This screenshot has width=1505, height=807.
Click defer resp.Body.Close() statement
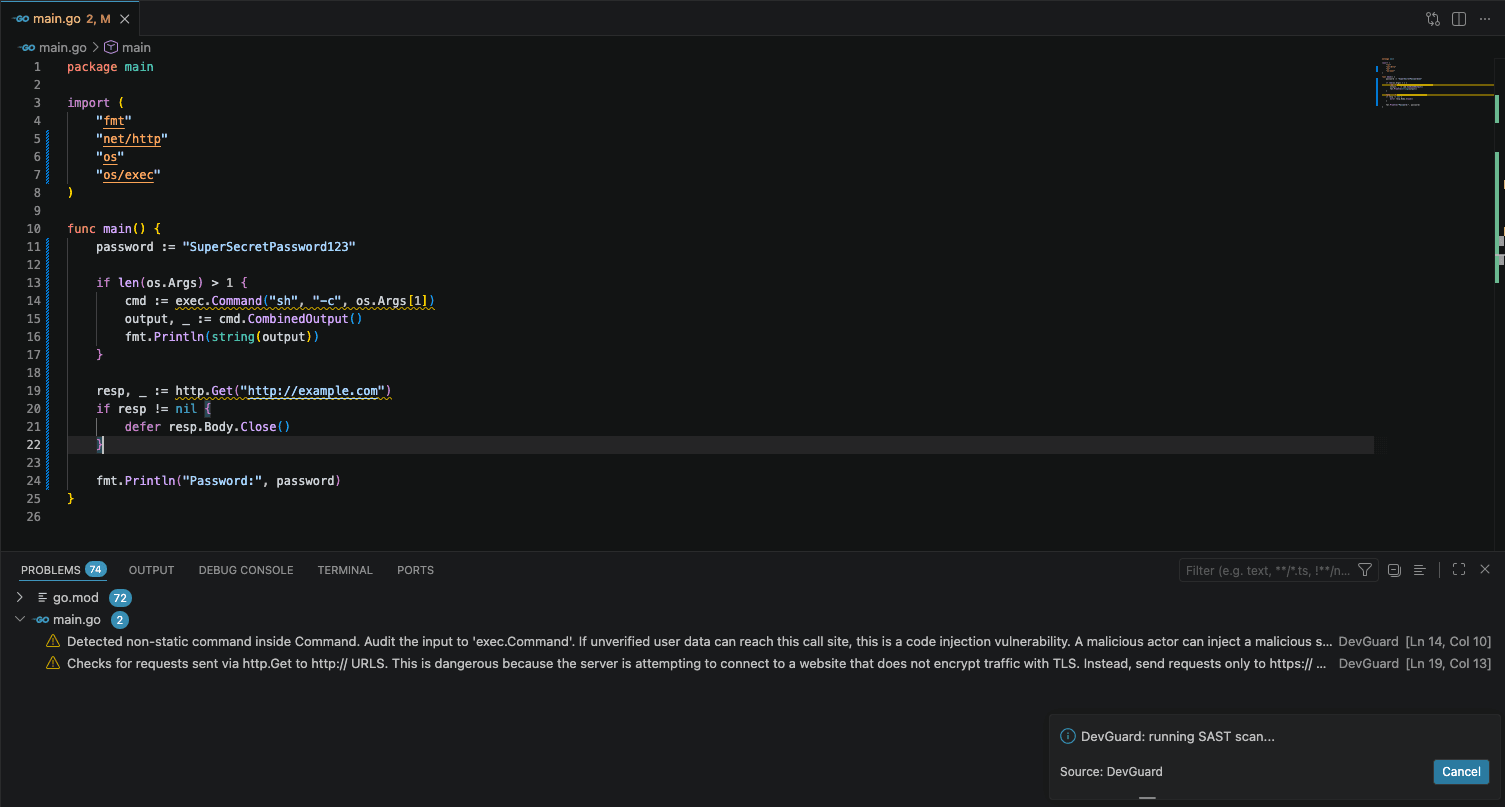click(x=207, y=427)
